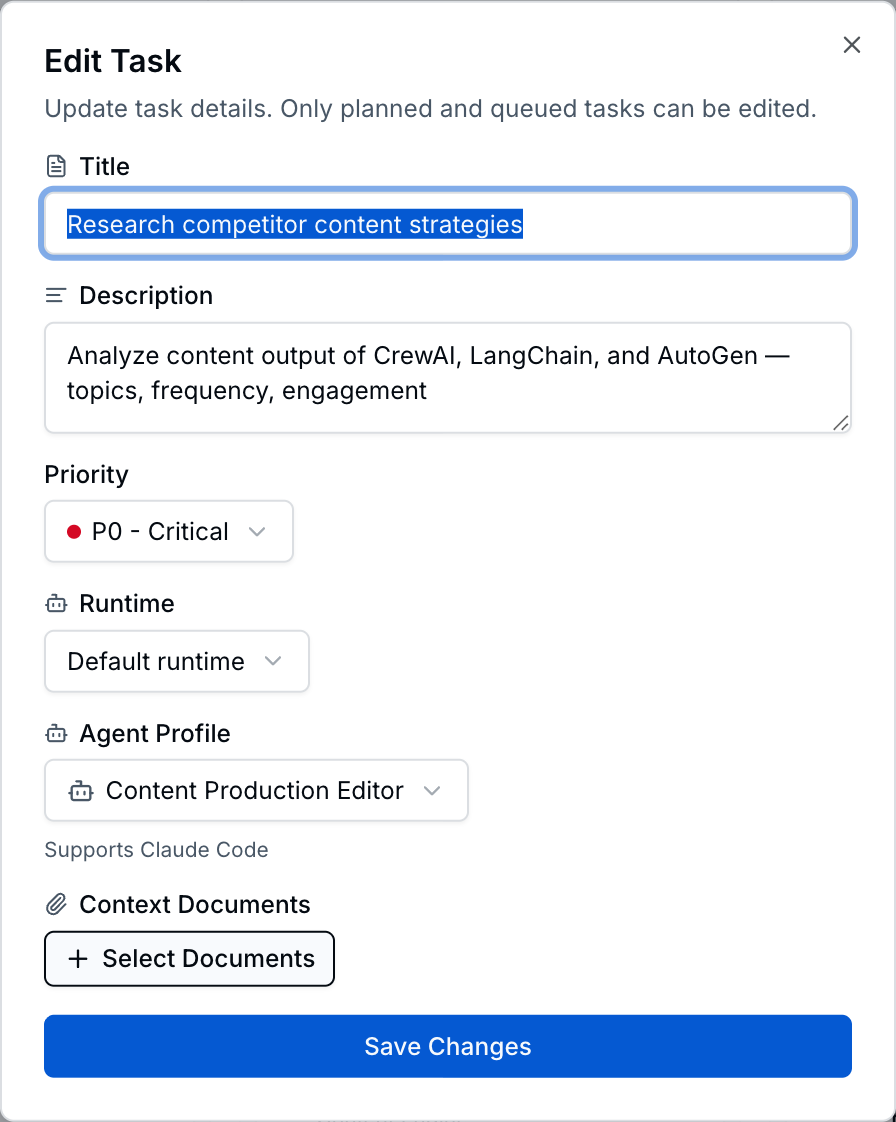Viewport: 896px width, 1122px height.
Task: Click the document icon beside the Title label
Action: pos(55,166)
